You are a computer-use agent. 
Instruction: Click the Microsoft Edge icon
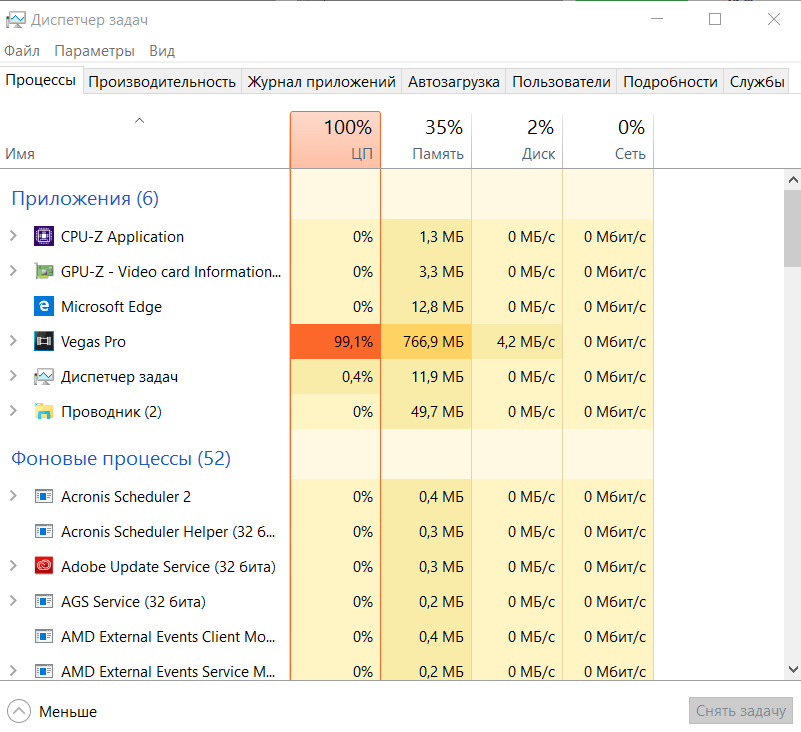44,306
